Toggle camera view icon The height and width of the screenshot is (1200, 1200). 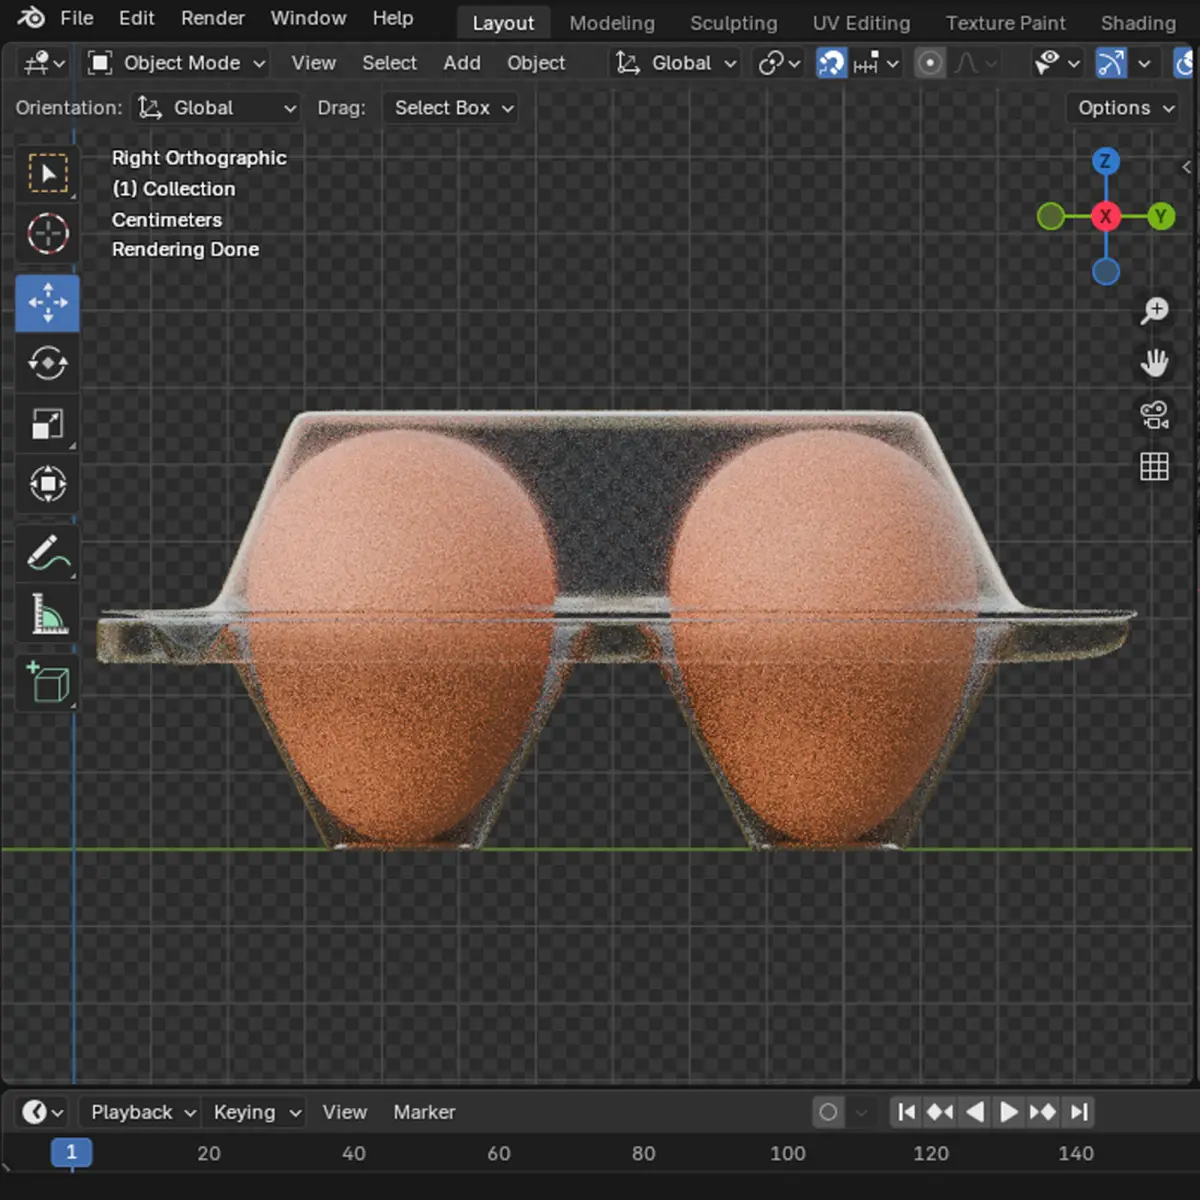(x=1155, y=415)
